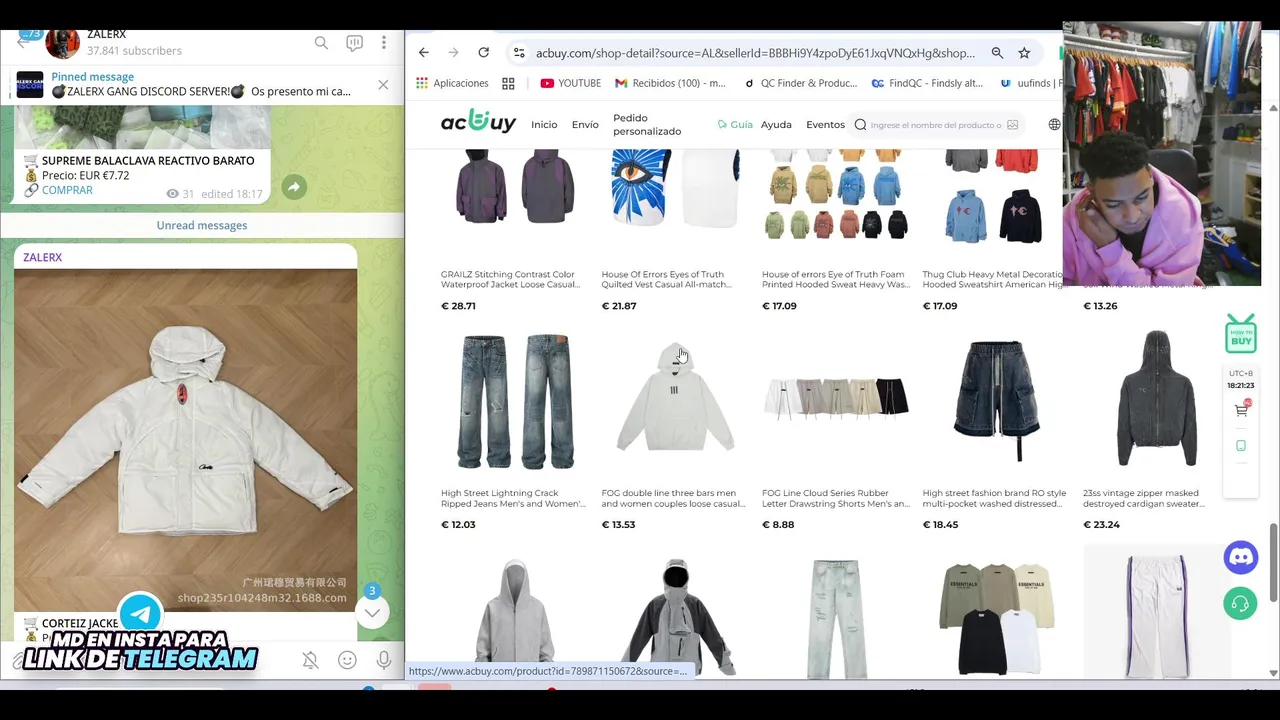
Task: Go back in Telegram chat list
Action: tap(22, 42)
